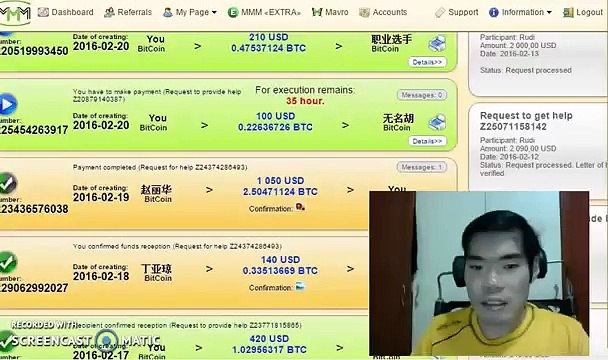The height and width of the screenshot is (360, 608).
Task: Click Request to get help Z25071158142 heading
Action: pos(526,121)
